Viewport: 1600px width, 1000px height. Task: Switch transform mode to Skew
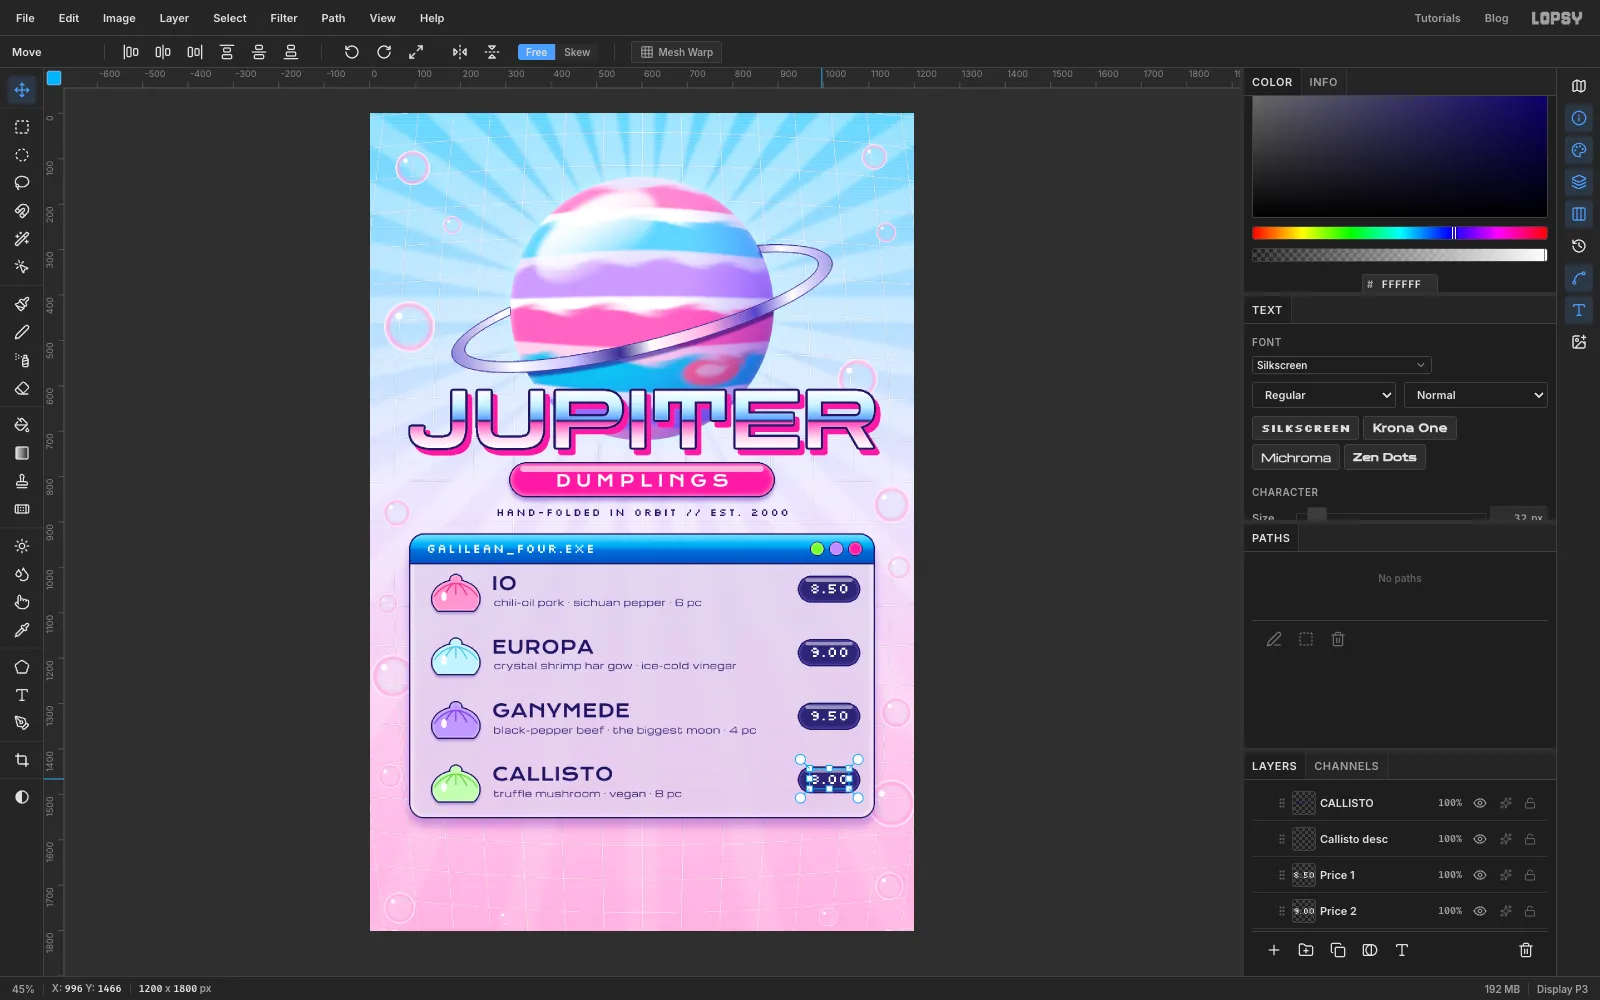(577, 52)
